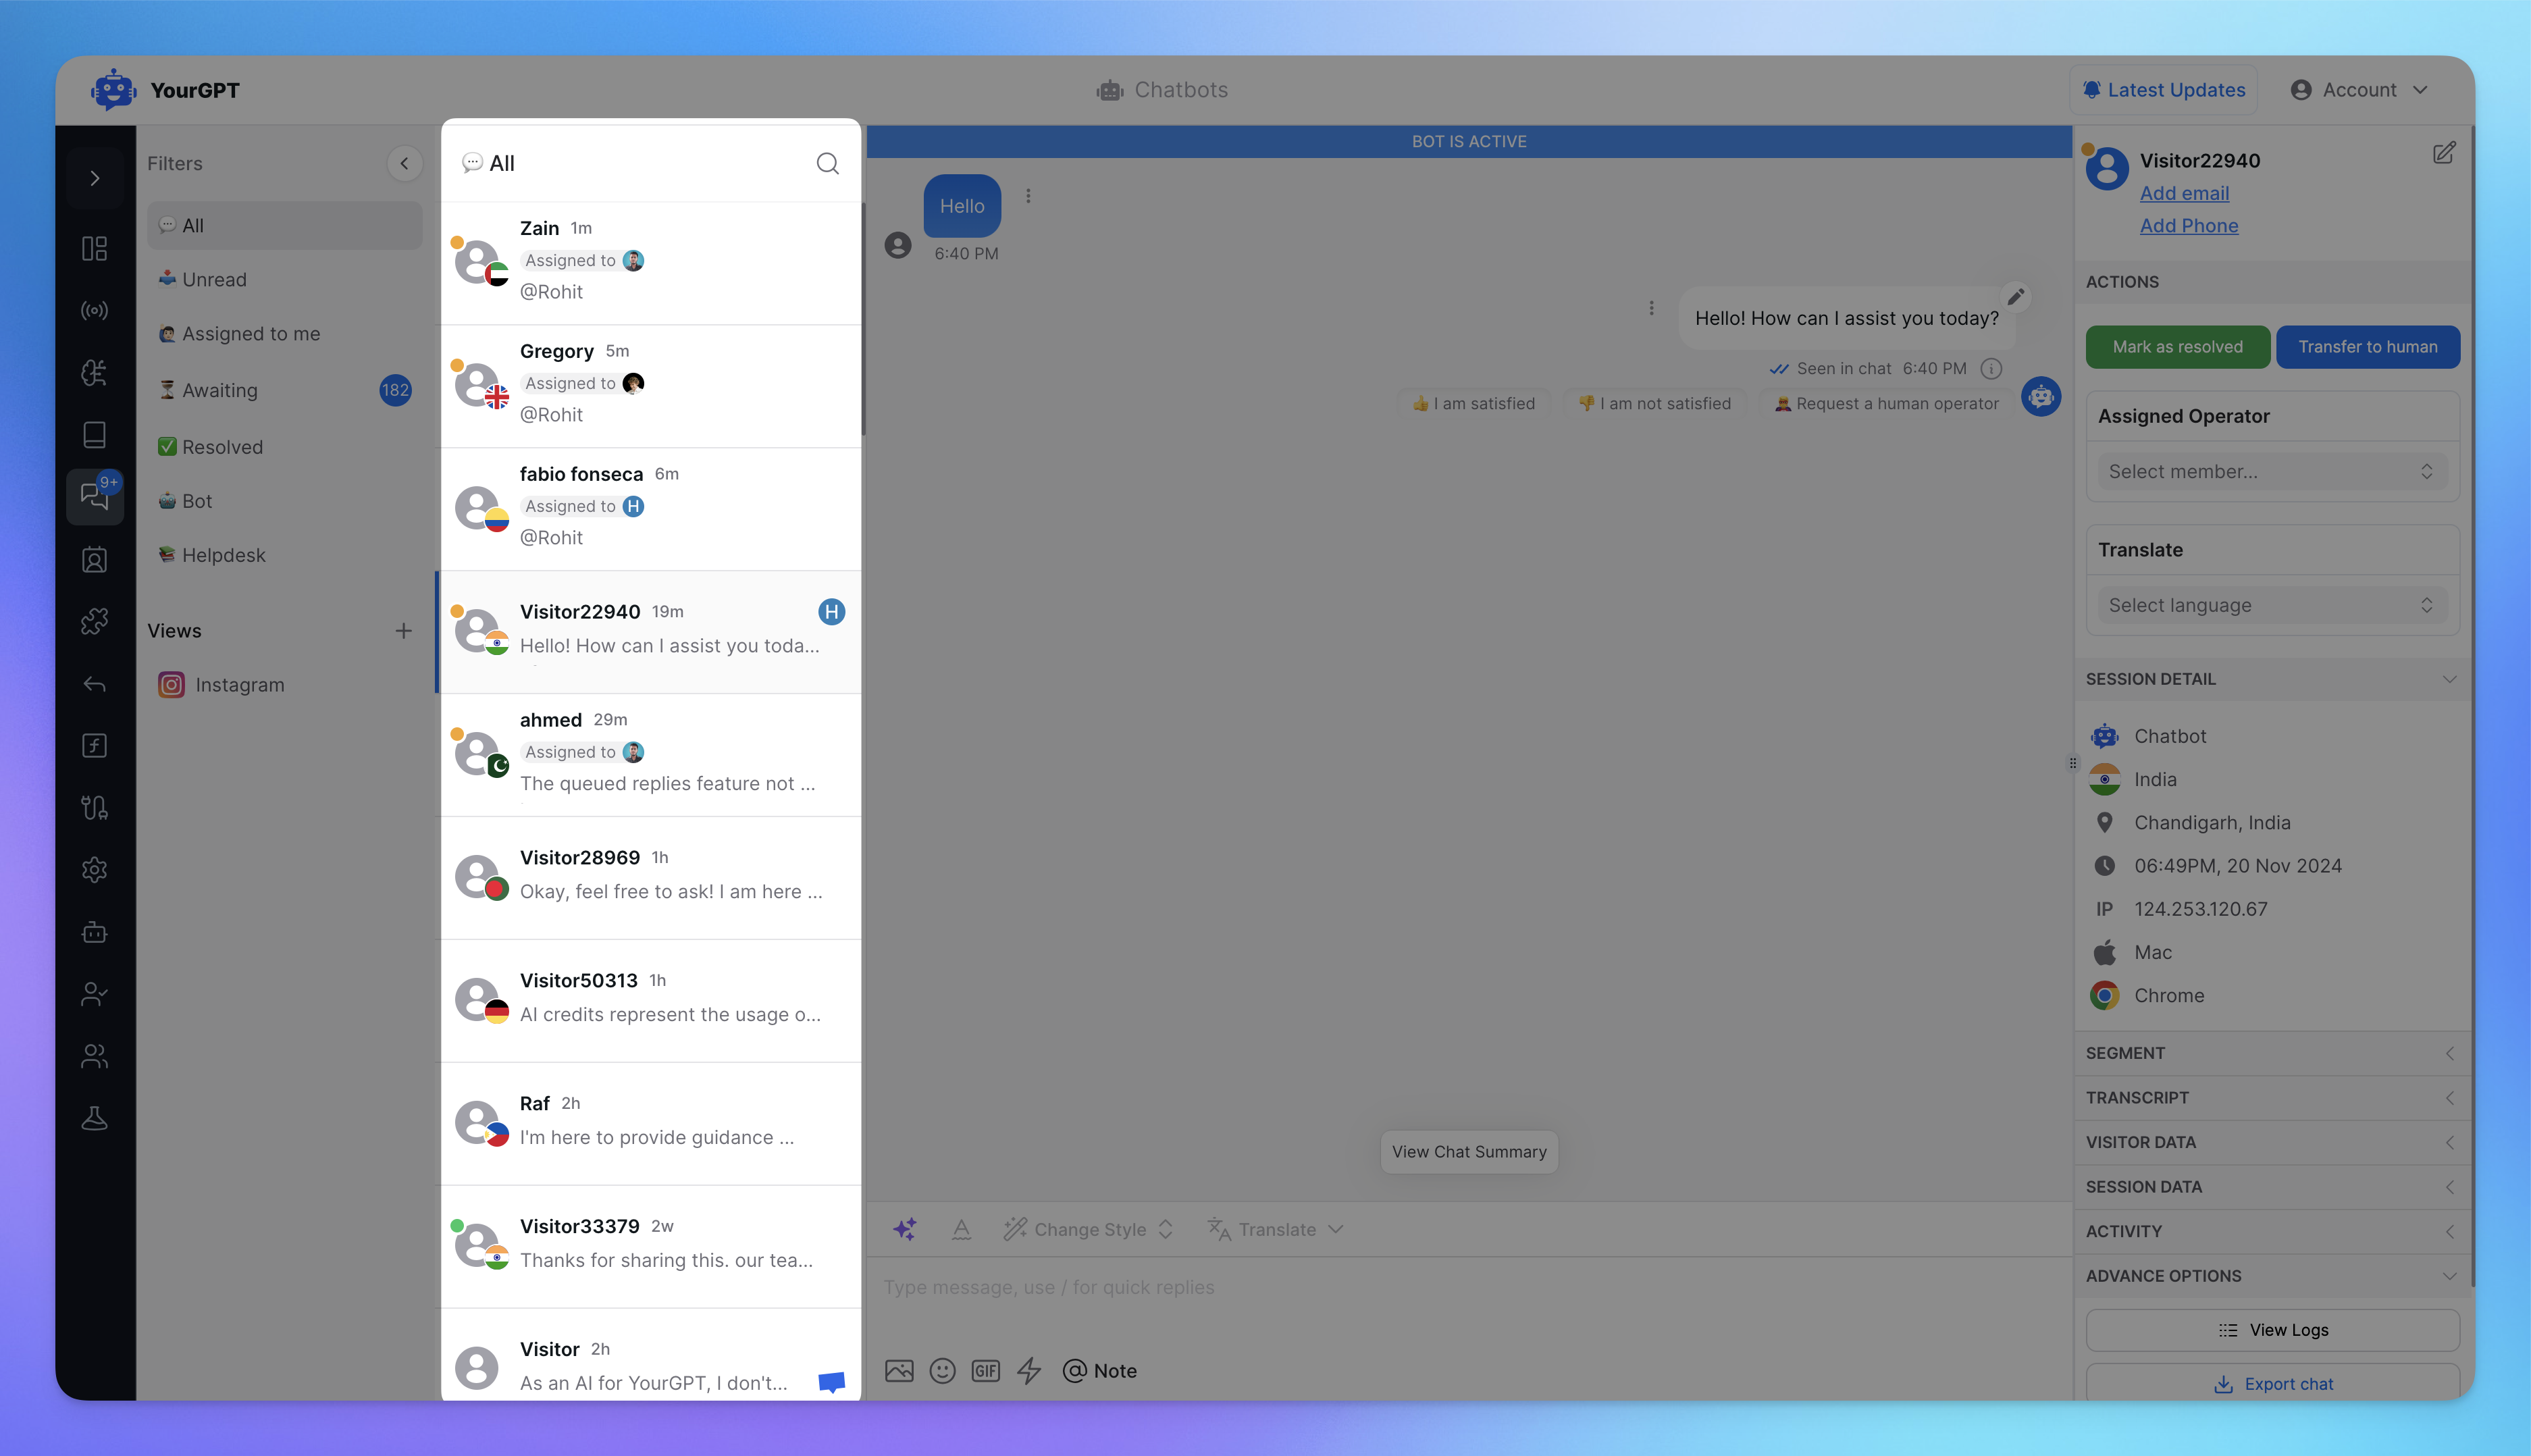Open the bot icon in sidebar
Screen dimensions: 2531x1456
point(95,932)
